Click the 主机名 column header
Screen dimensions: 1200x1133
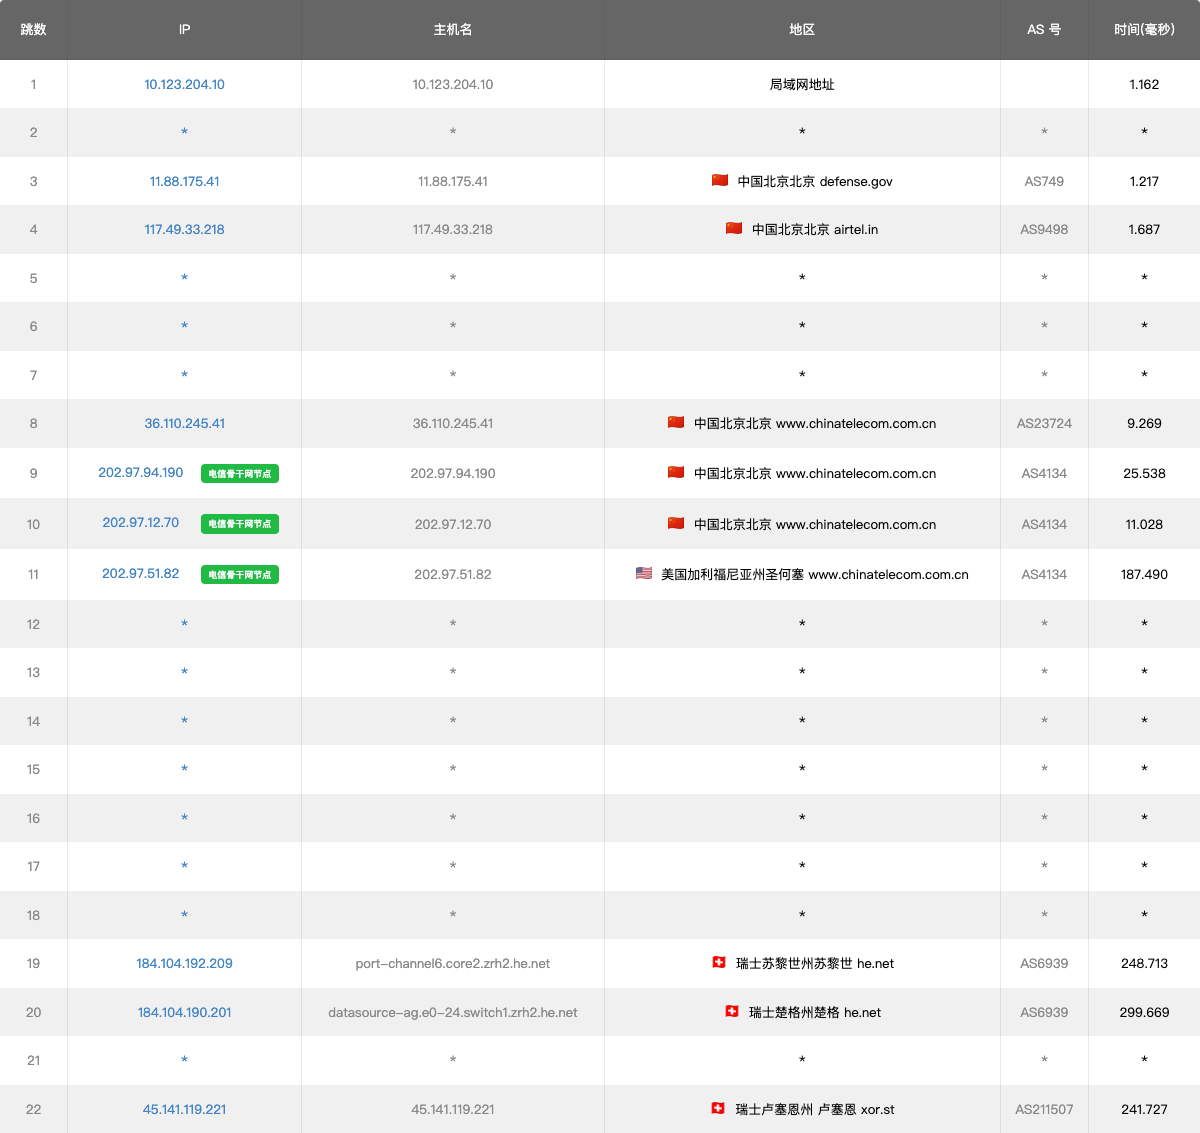452,30
